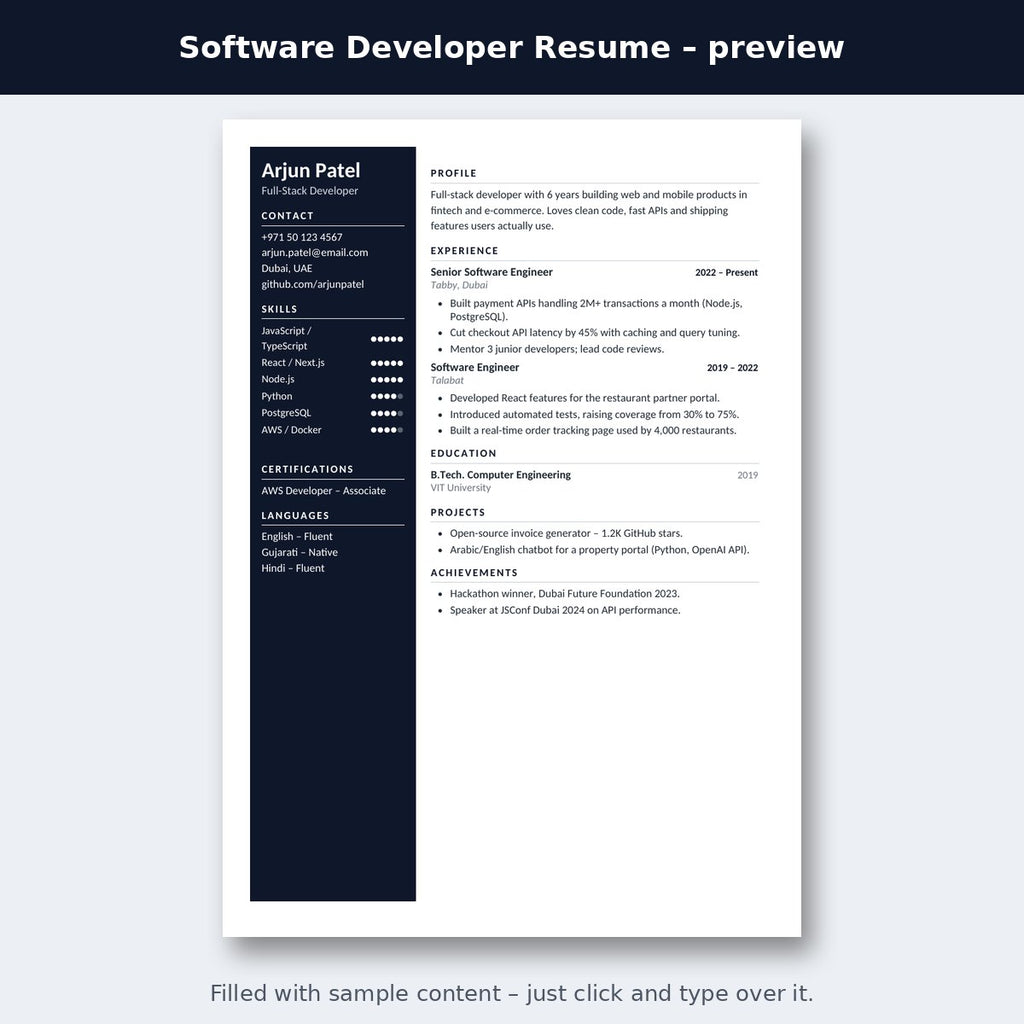This screenshot has width=1024, height=1024.
Task: Click the rating dots beside AWS / Docker
Action: click(x=387, y=430)
